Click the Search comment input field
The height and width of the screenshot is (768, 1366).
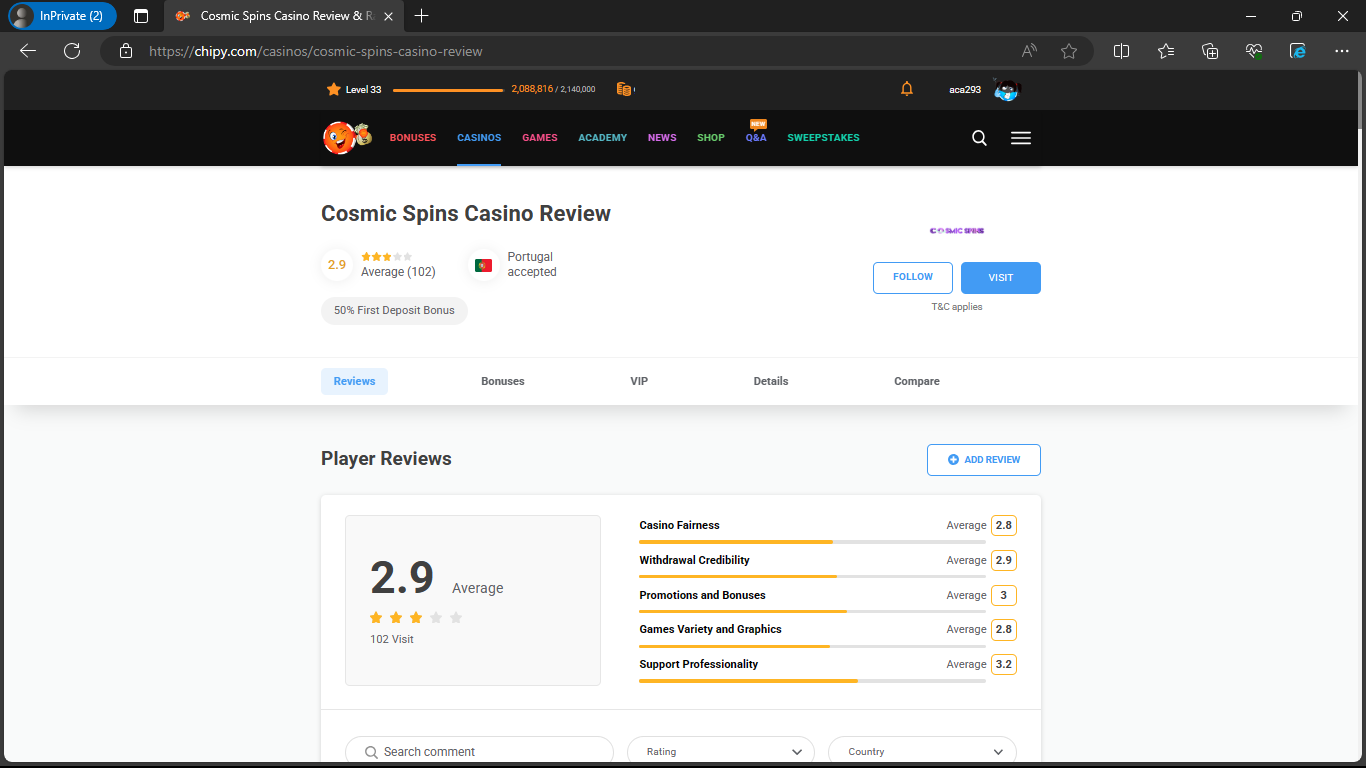pyautogui.click(x=480, y=752)
